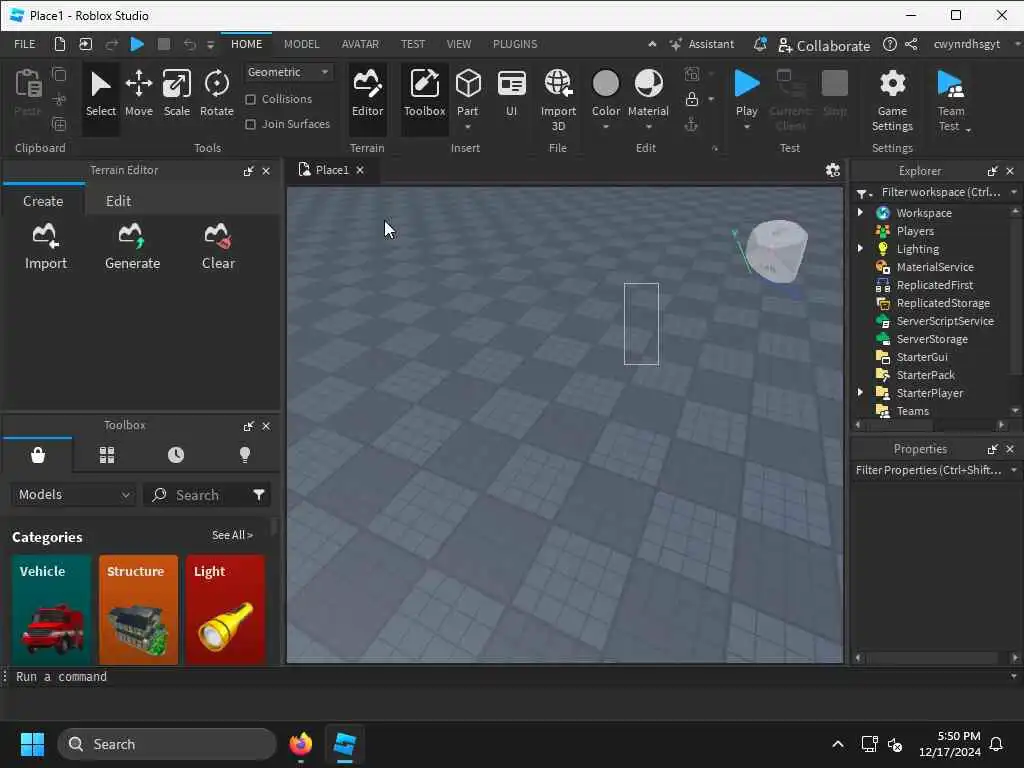
Task: Open the Play button dropdown arrow
Action: point(746,127)
